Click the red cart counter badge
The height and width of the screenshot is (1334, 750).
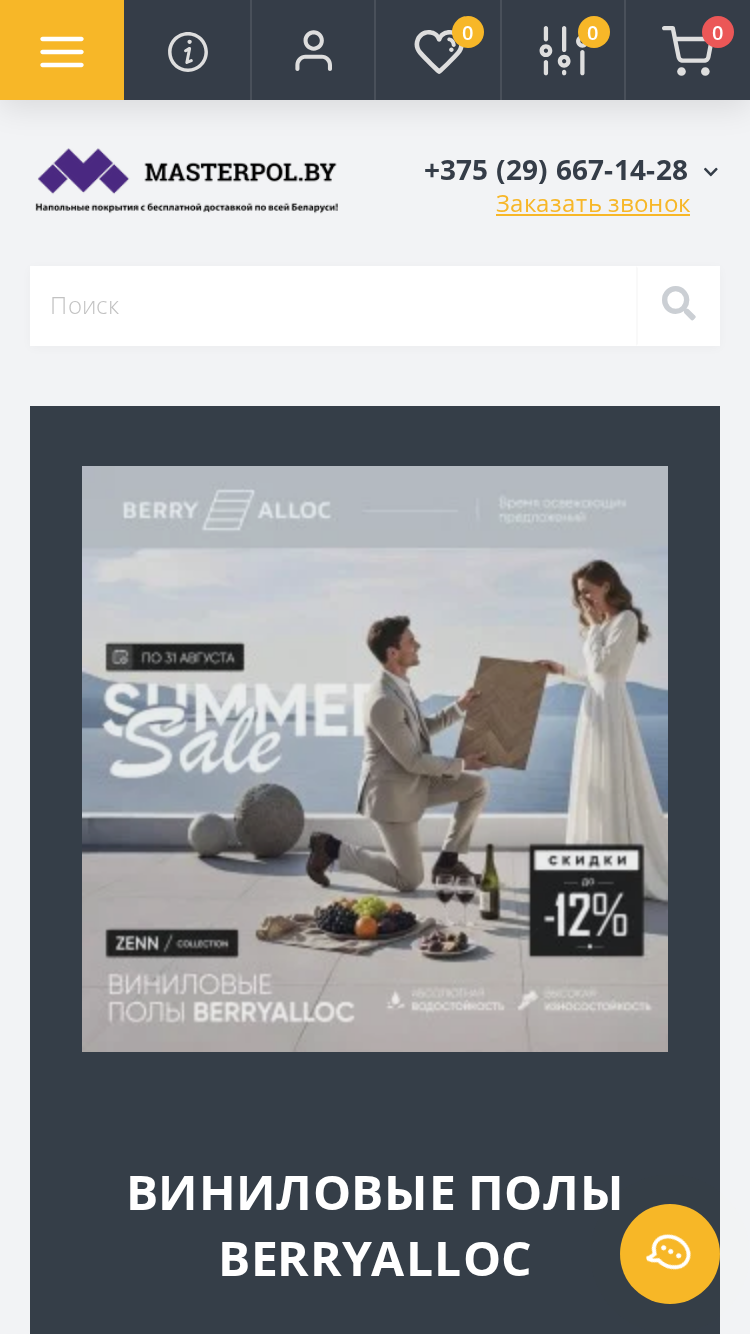click(x=717, y=33)
